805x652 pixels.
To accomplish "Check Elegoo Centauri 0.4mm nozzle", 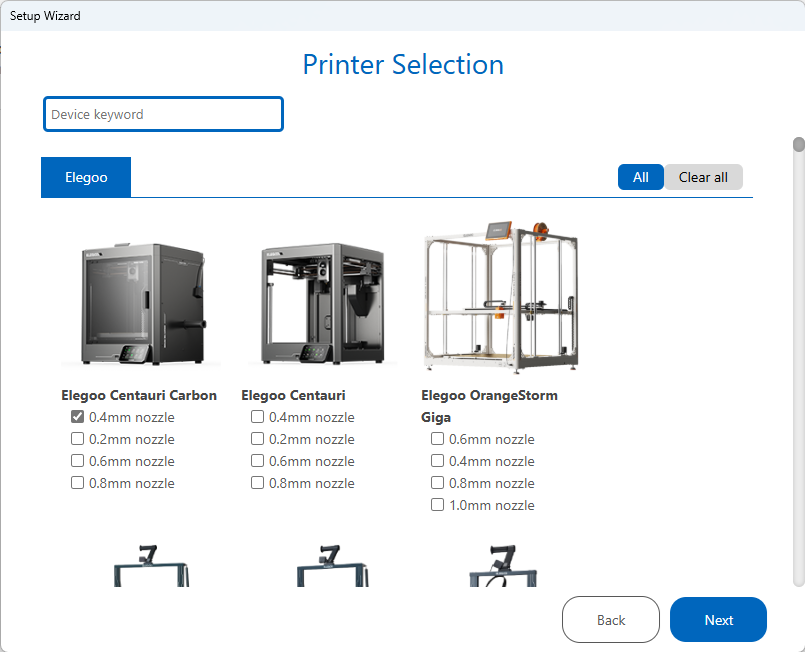I will click(x=257, y=417).
